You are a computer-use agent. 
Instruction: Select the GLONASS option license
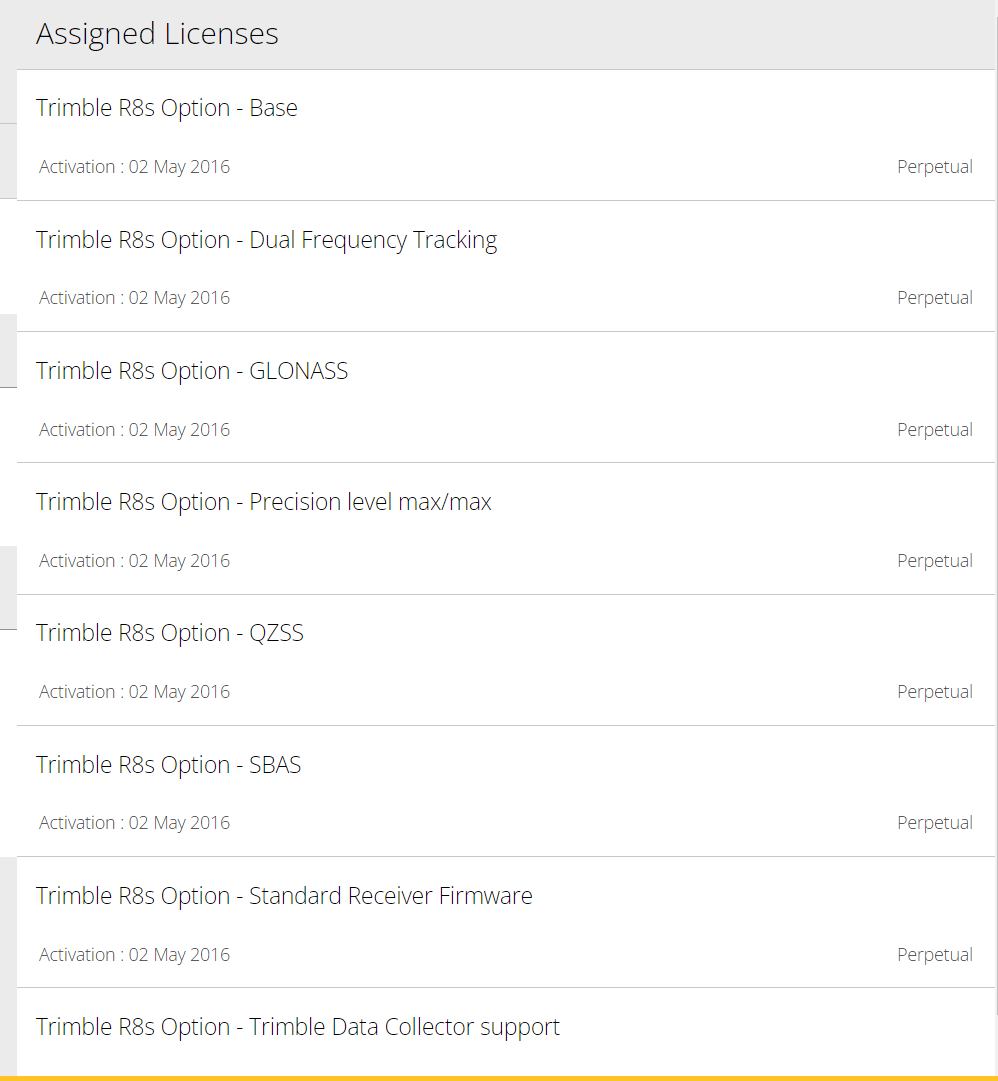click(506, 398)
